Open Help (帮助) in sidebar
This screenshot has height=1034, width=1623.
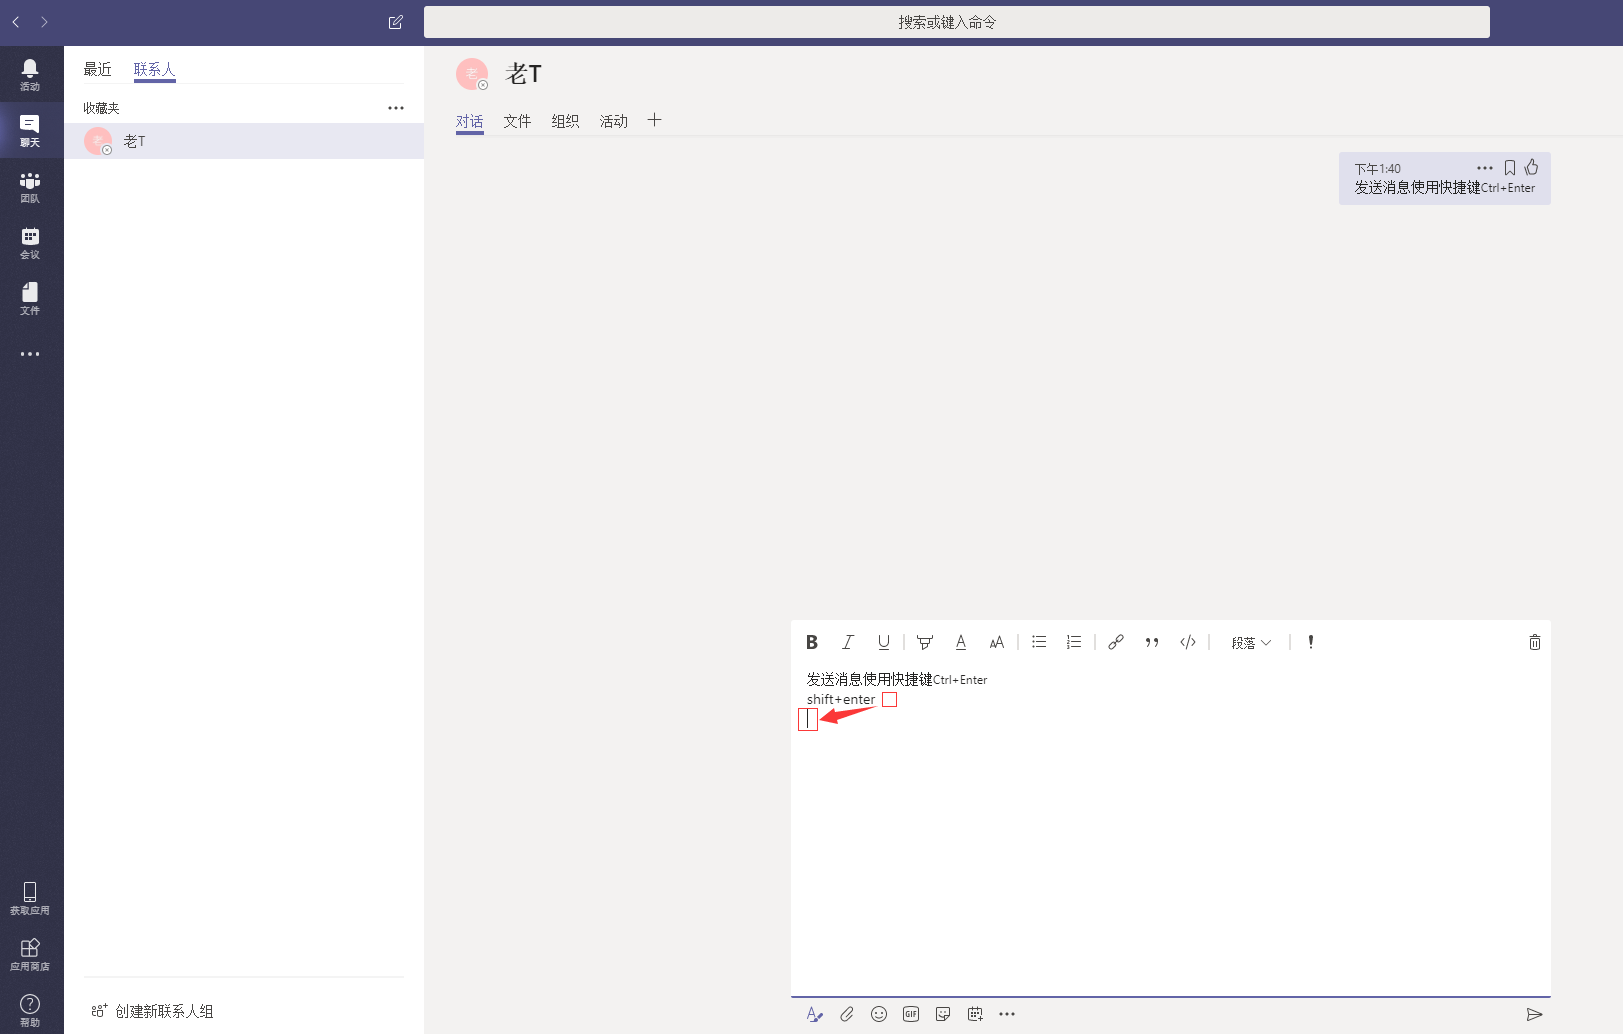(30, 1010)
